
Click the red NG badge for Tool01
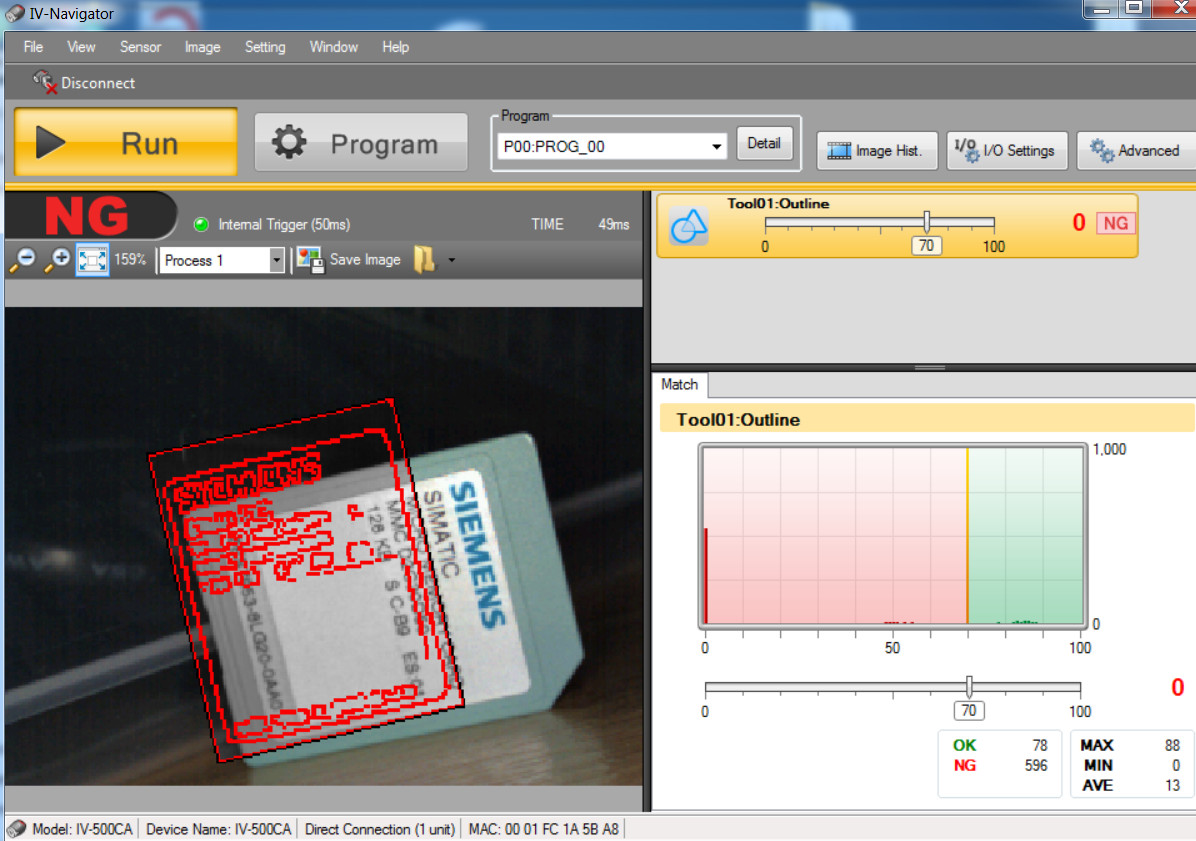click(1116, 223)
